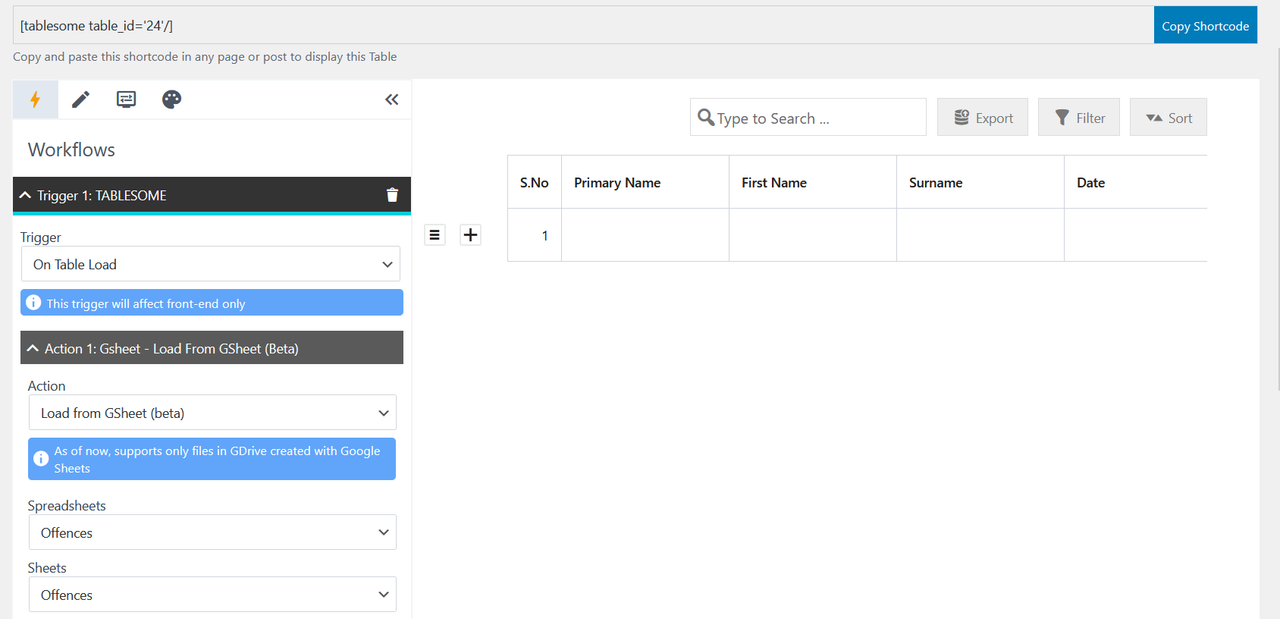Open the On Table Load trigger dropdown
This screenshot has height=619, width=1280.
click(210, 264)
